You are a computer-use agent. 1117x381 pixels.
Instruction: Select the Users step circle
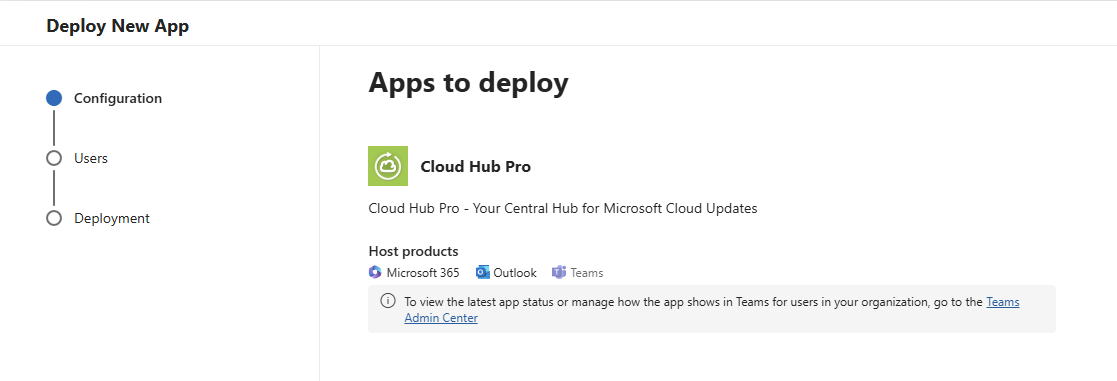tap(54, 158)
